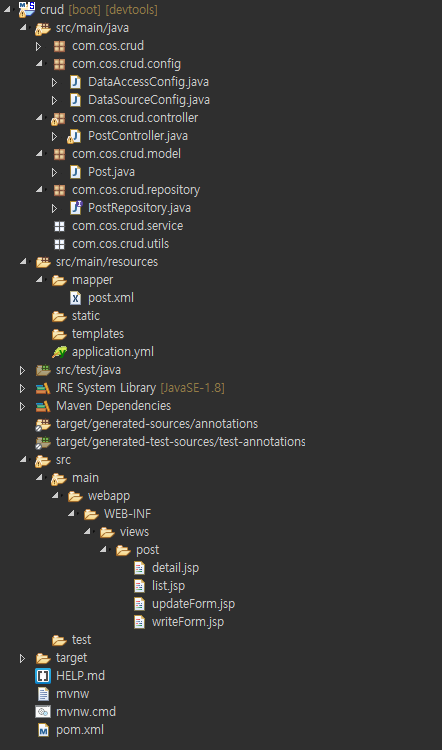The width and height of the screenshot is (442, 750).
Task: Click the mvnw.cmd file icon
Action: (x=43, y=712)
